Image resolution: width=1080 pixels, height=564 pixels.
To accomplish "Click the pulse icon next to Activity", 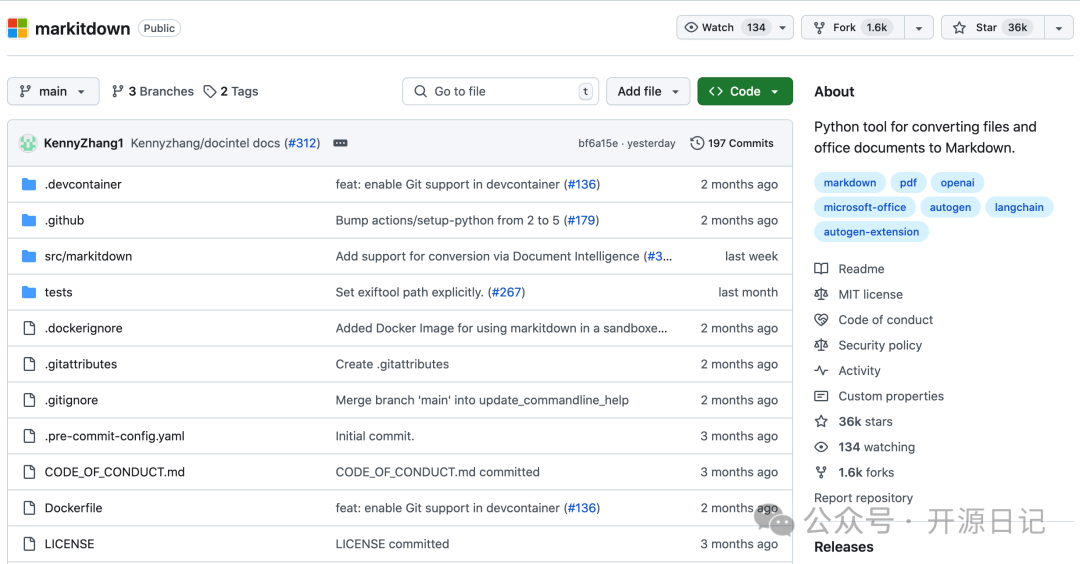I will 821,370.
